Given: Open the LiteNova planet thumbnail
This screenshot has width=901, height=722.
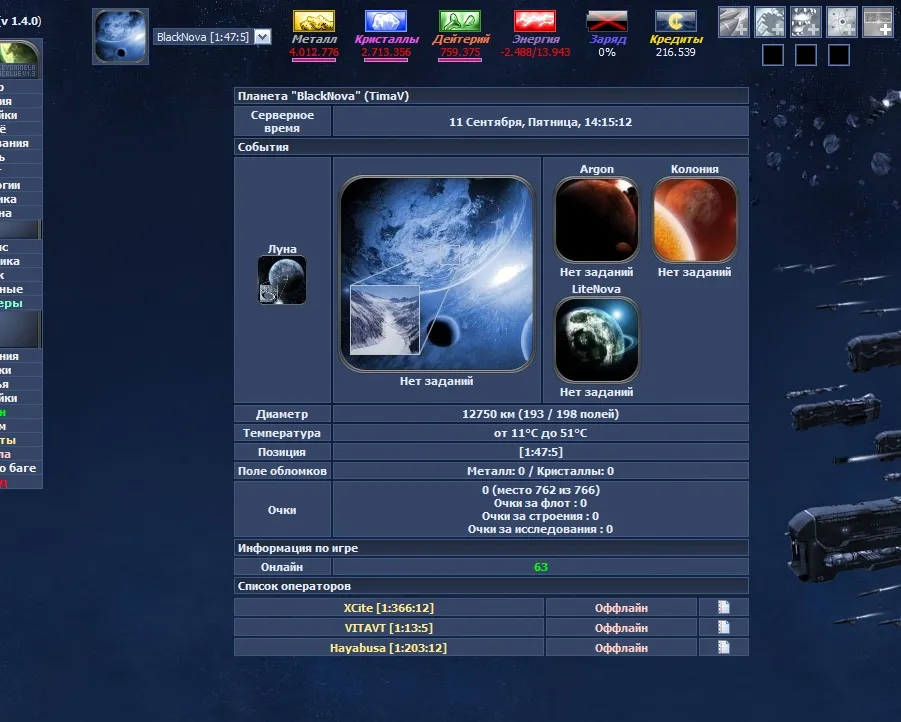Looking at the screenshot, I should pos(596,340).
